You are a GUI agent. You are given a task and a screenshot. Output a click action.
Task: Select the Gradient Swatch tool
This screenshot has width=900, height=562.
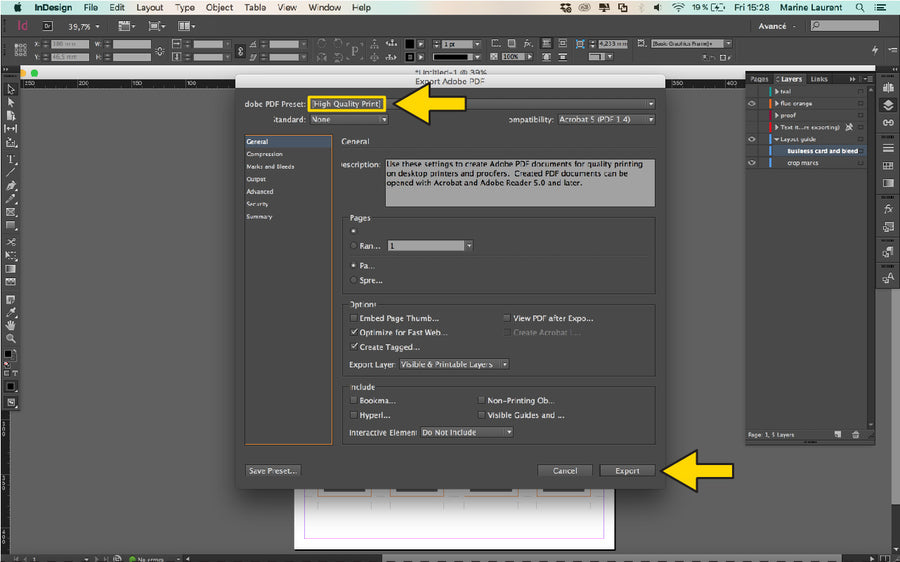point(10,269)
